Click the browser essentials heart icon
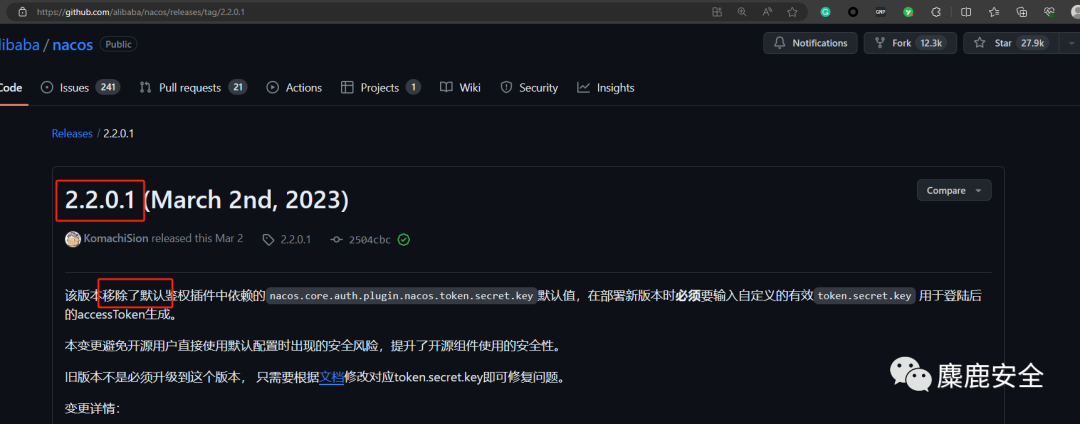The image size is (1080, 424). [1050, 12]
